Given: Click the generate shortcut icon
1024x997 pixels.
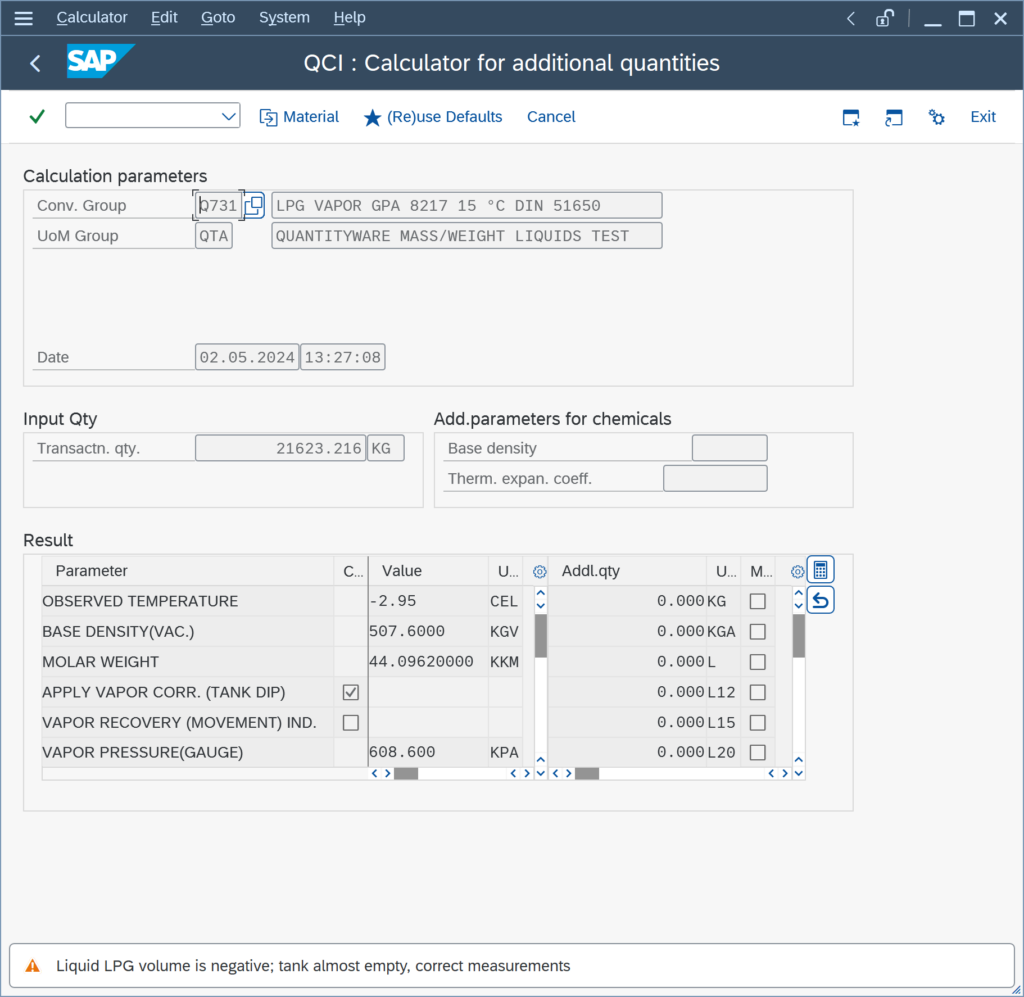Looking at the screenshot, I should (893, 118).
